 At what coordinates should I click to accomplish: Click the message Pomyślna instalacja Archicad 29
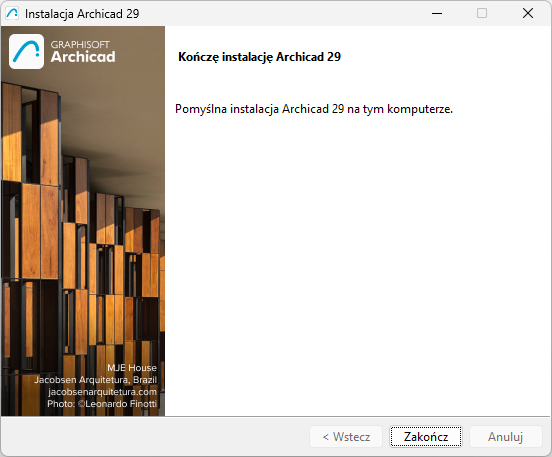point(314,109)
